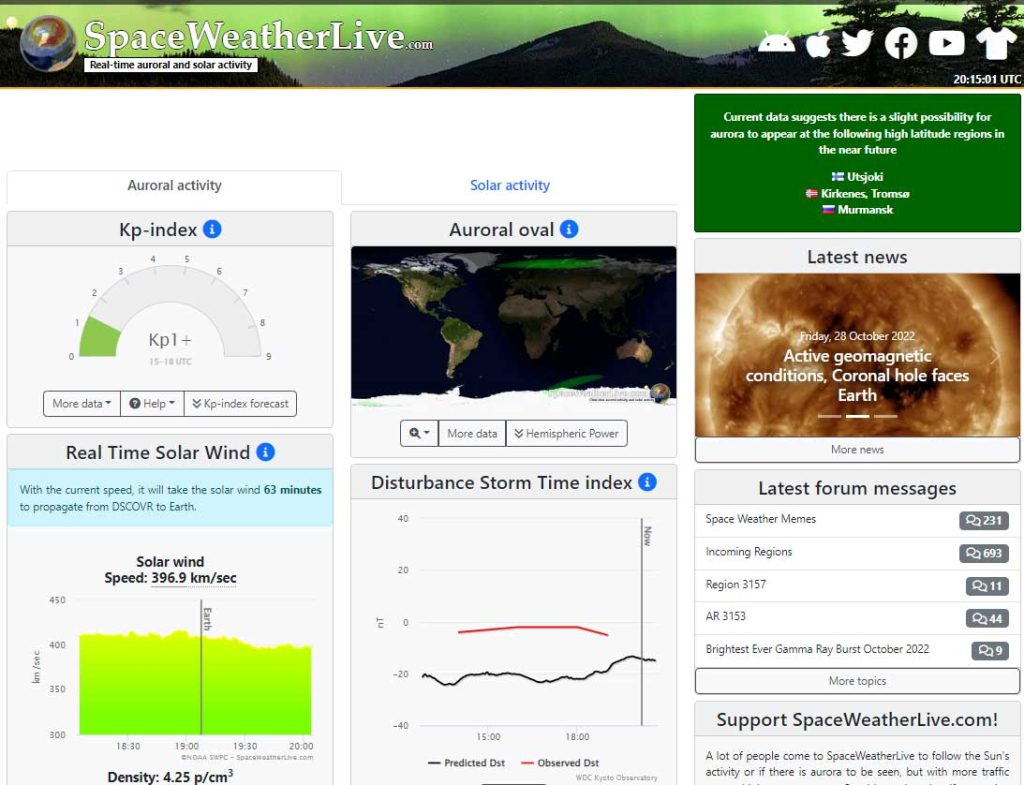Show info about Disturbance Storm Time index
Screen dimensions: 1024x785
[647, 482]
